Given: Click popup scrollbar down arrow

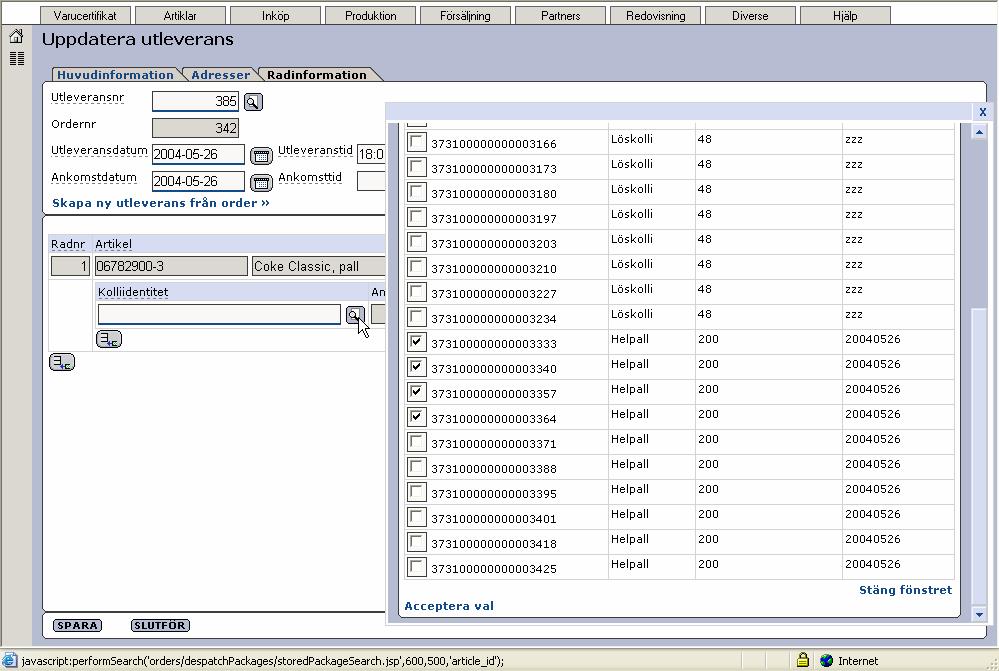Looking at the screenshot, I should tap(979, 614).
